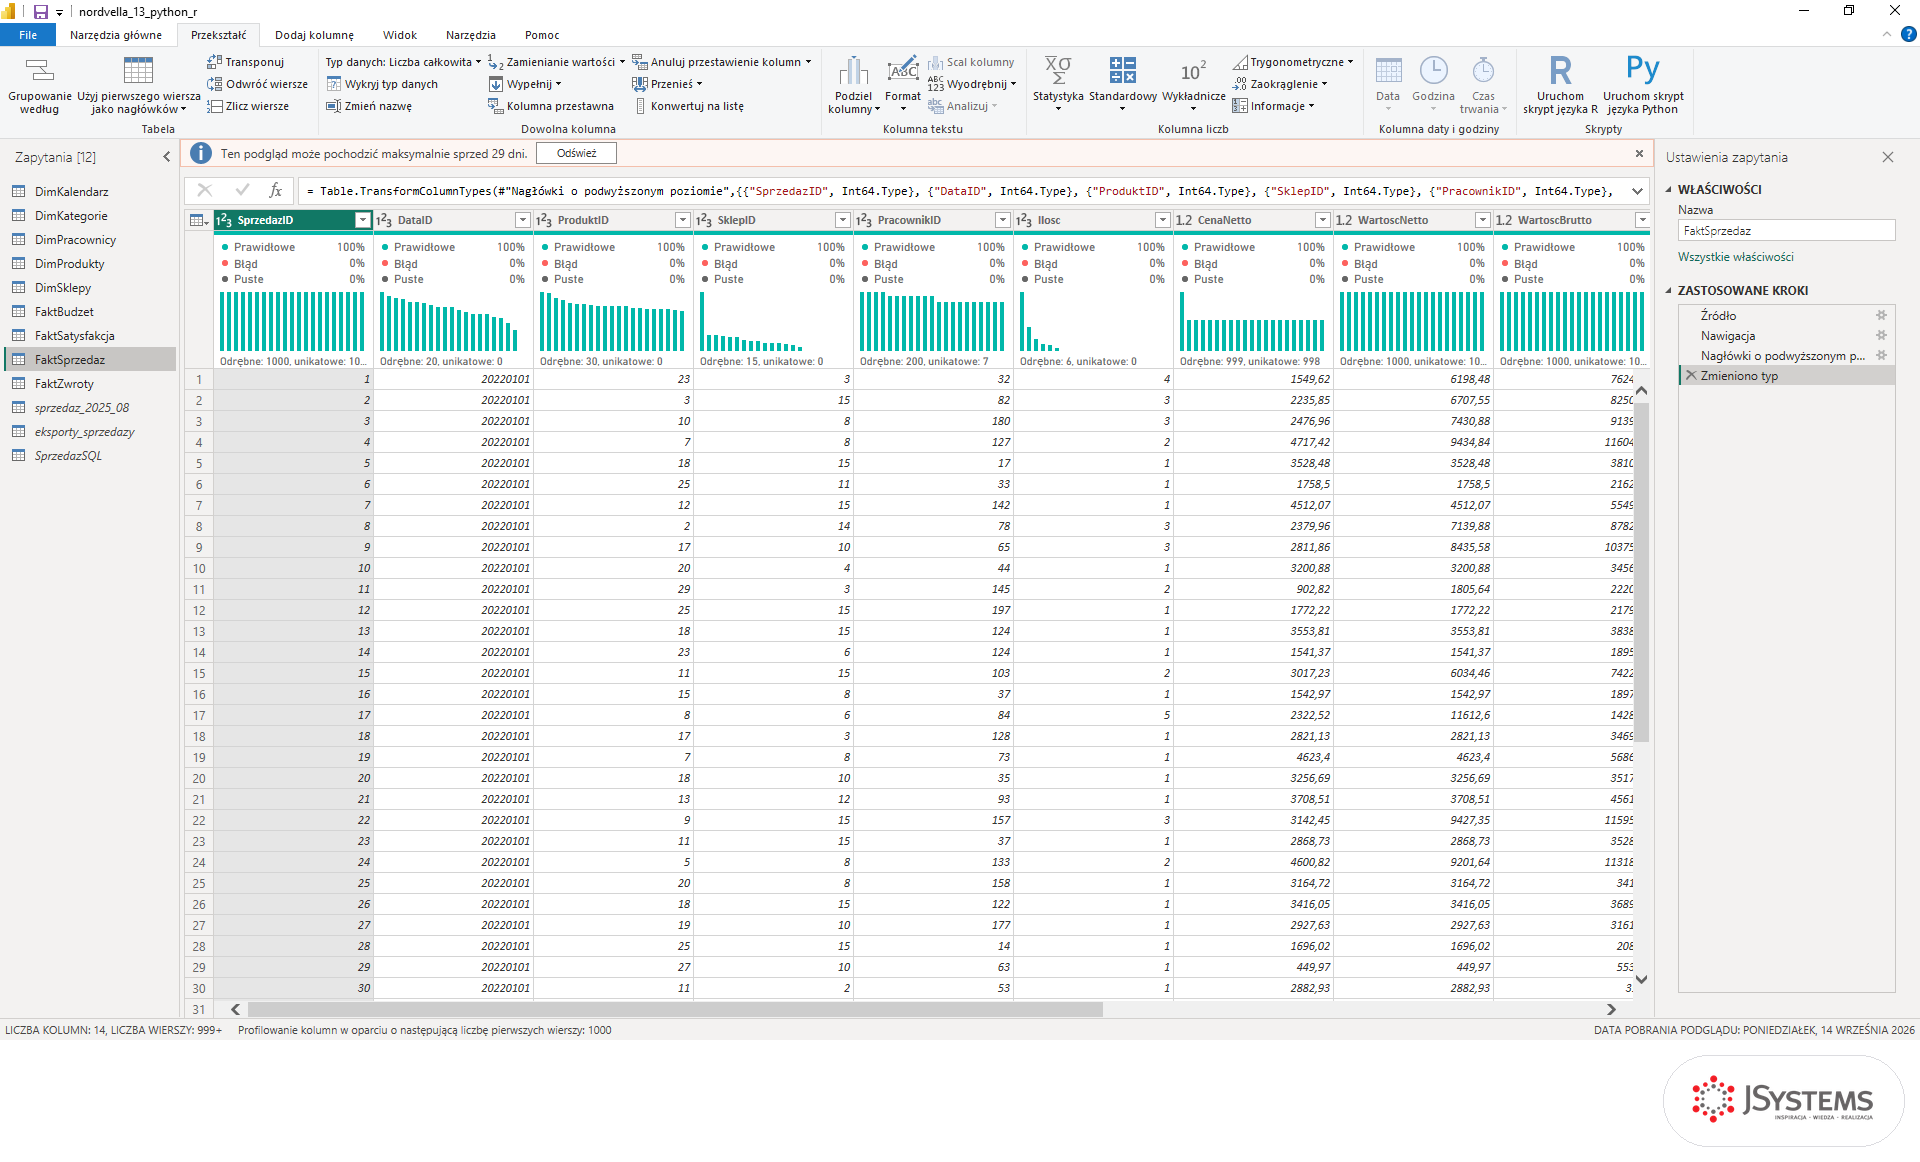Viewport: 1920px width, 1162px height.
Task: Click the Nazwa field containing FaktSprzedaz
Action: (x=1786, y=231)
